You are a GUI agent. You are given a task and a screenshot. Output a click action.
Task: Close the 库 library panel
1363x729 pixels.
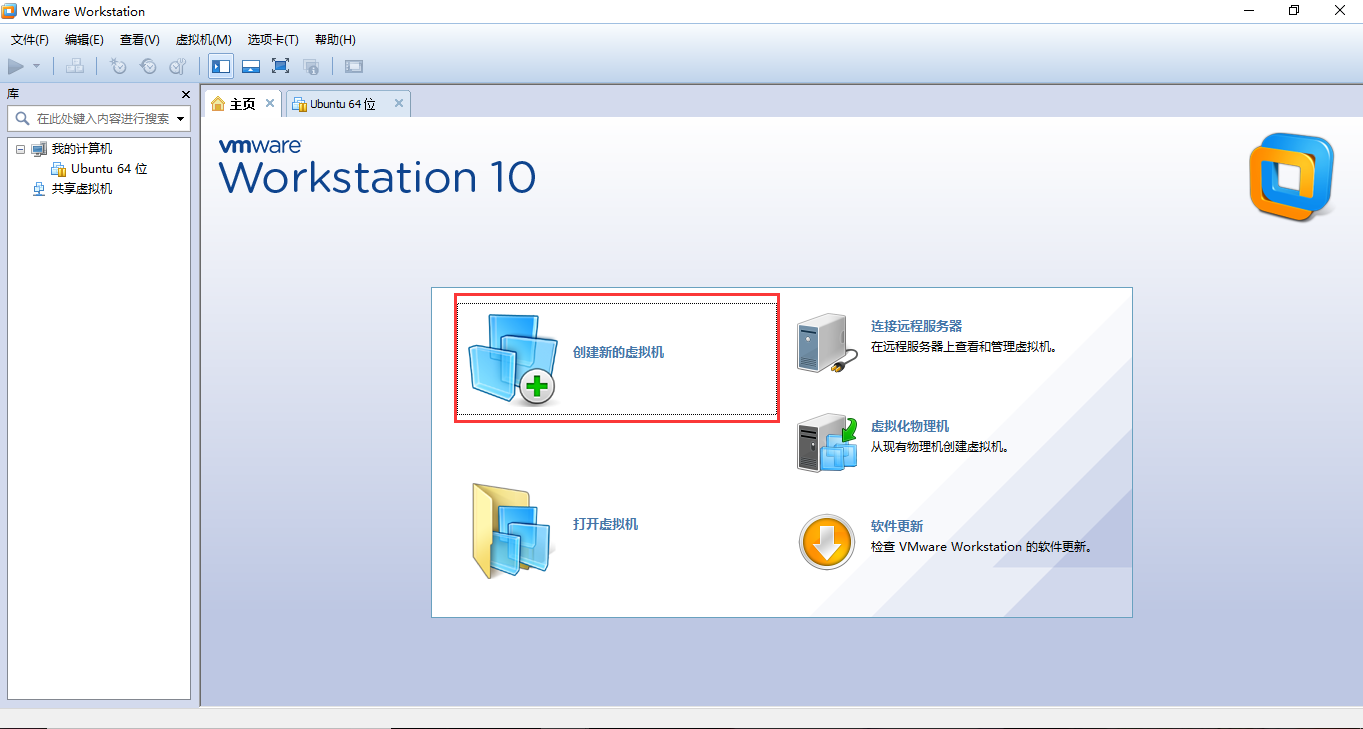click(x=185, y=94)
